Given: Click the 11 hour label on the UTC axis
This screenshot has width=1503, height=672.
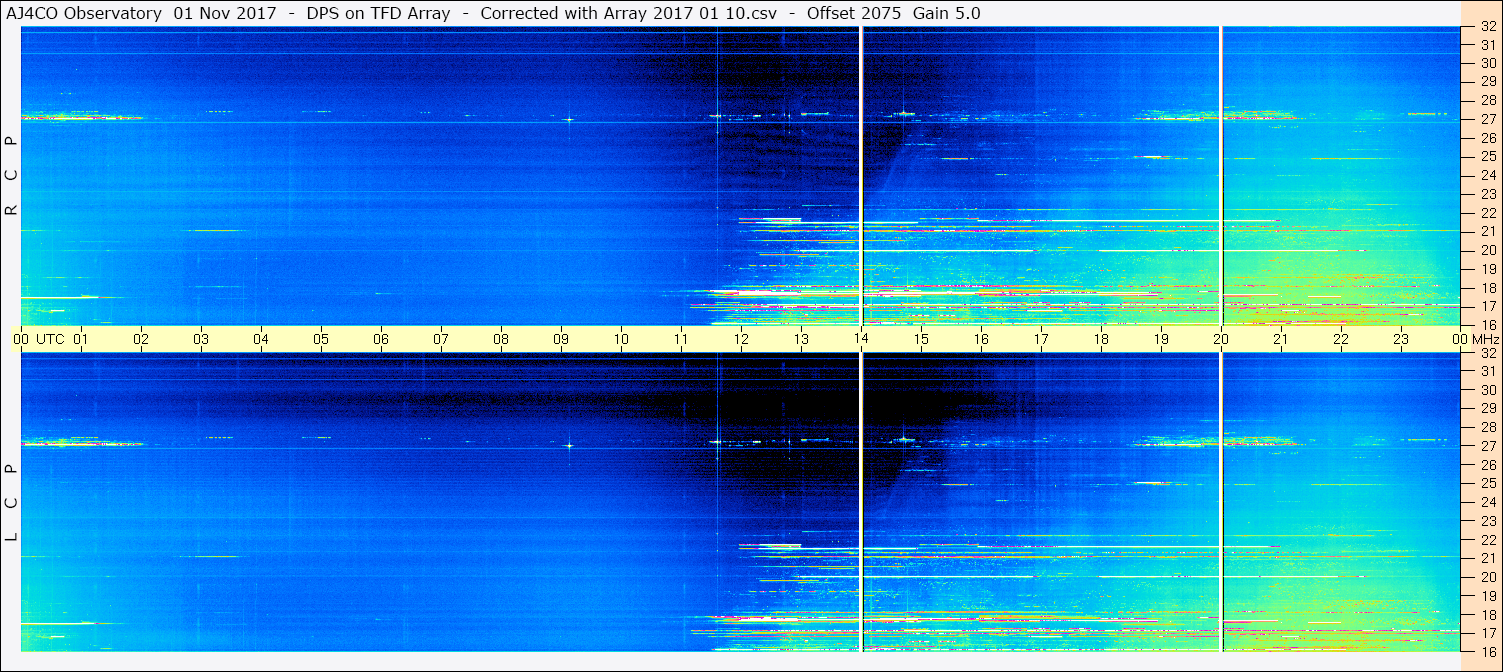Looking at the screenshot, I should [681, 339].
